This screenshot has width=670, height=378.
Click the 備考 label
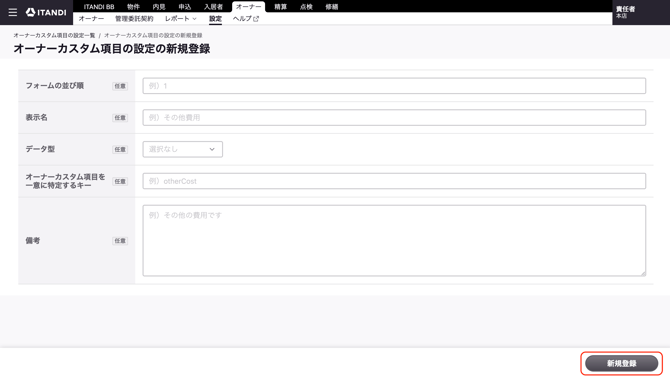pyautogui.click(x=32, y=240)
